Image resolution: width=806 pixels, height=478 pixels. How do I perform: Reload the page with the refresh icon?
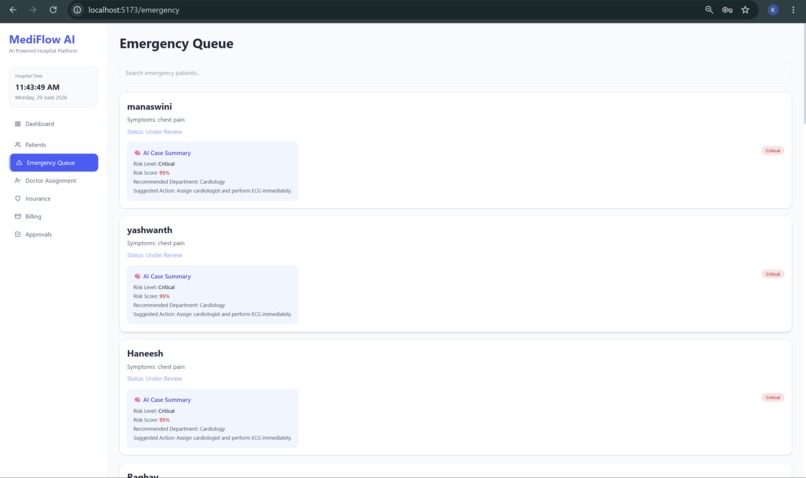(53, 10)
